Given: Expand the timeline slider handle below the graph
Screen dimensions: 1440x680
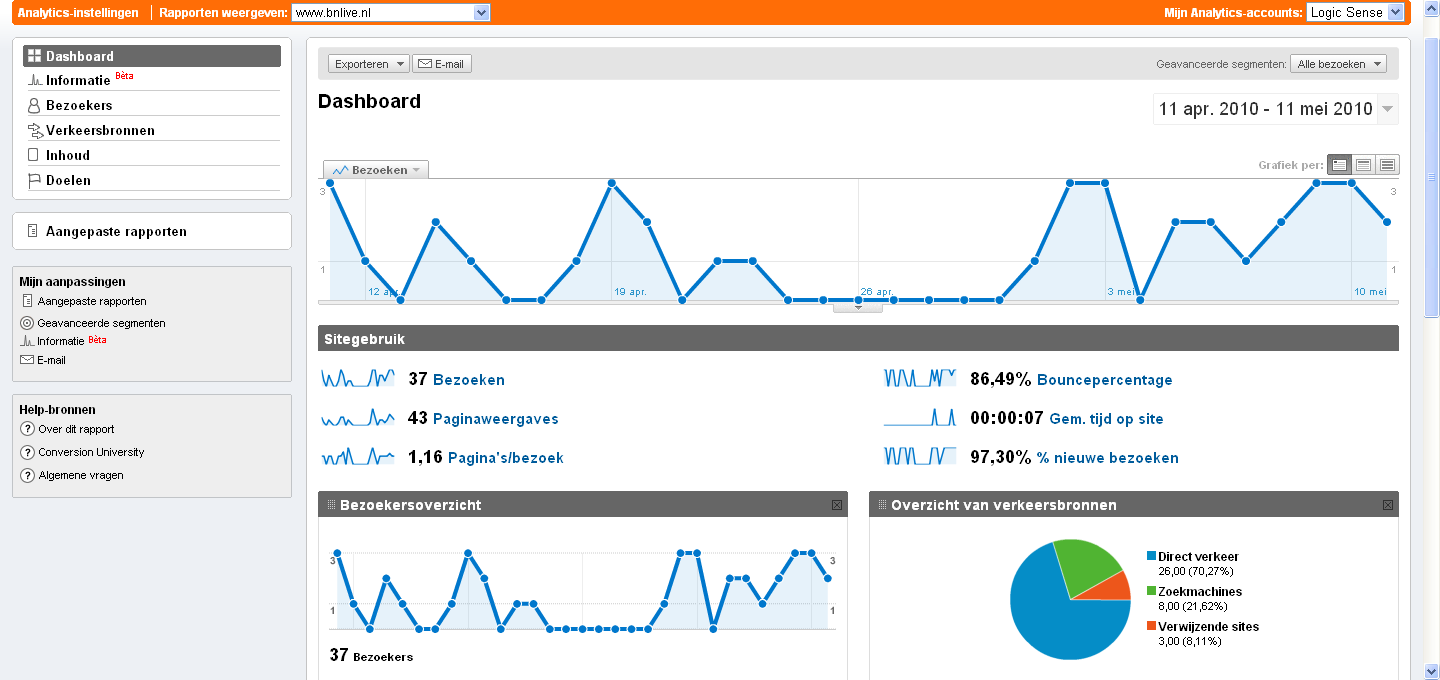Looking at the screenshot, I should coord(858,308).
